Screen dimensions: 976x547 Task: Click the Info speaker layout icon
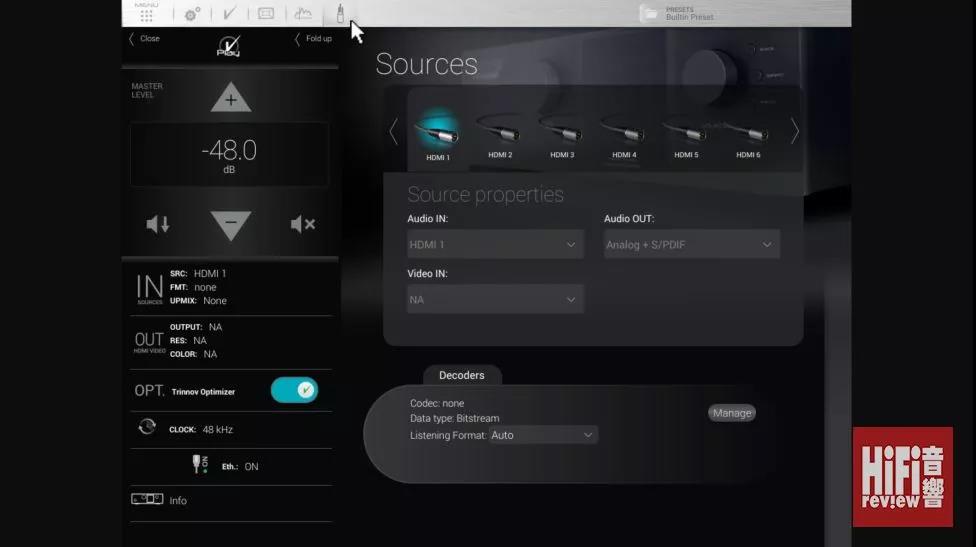point(147,499)
